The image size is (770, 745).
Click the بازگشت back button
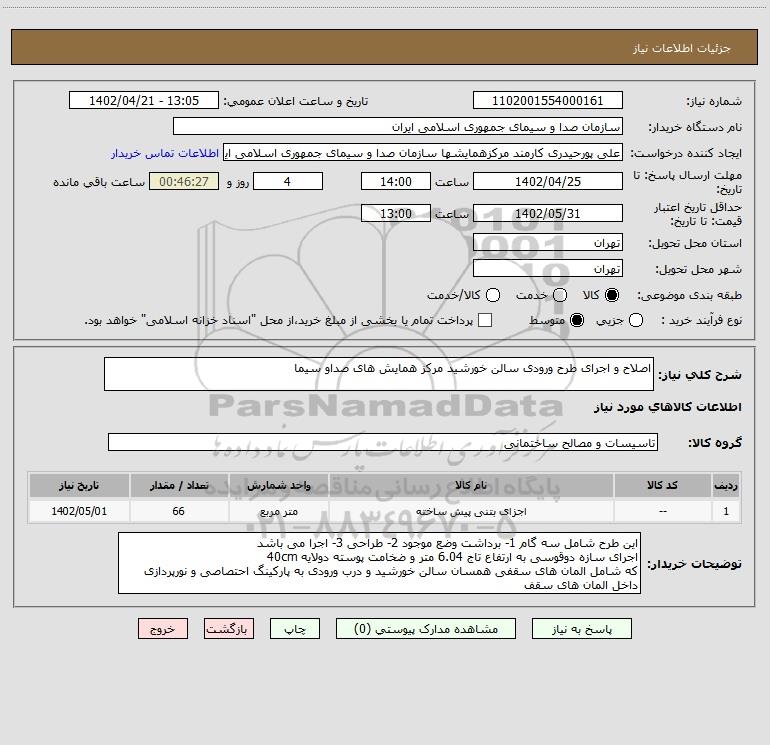(x=229, y=629)
